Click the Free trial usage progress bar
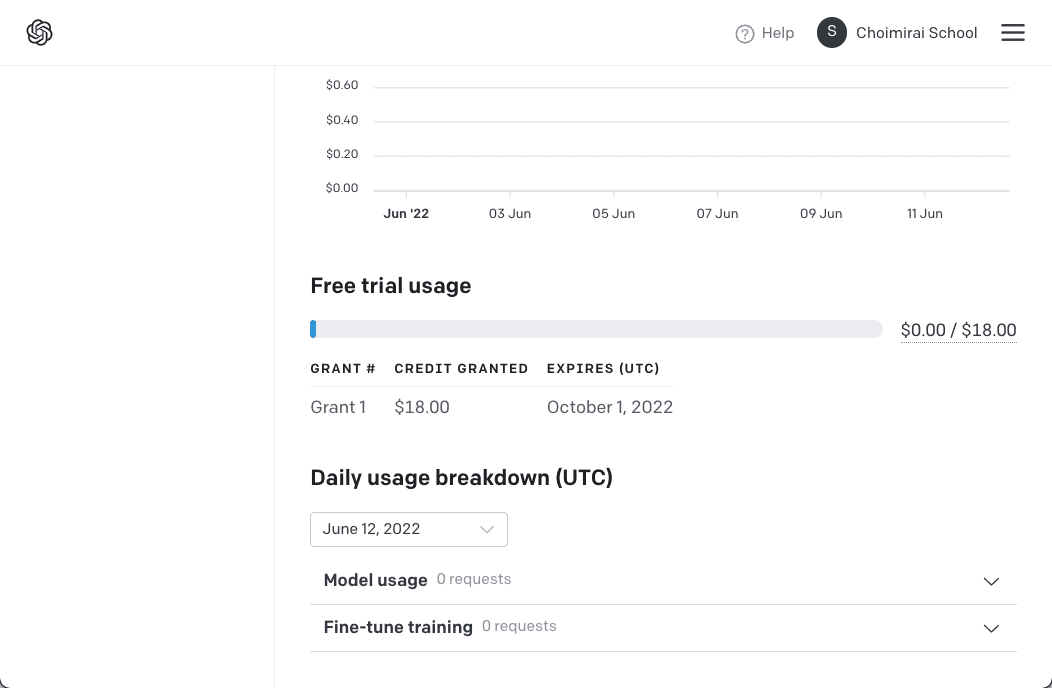The image size is (1052, 688). (596, 329)
